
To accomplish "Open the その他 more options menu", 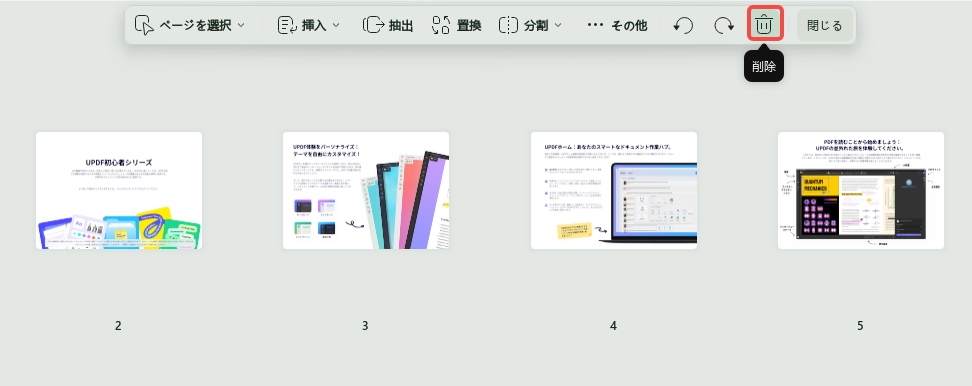I will tap(617, 25).
